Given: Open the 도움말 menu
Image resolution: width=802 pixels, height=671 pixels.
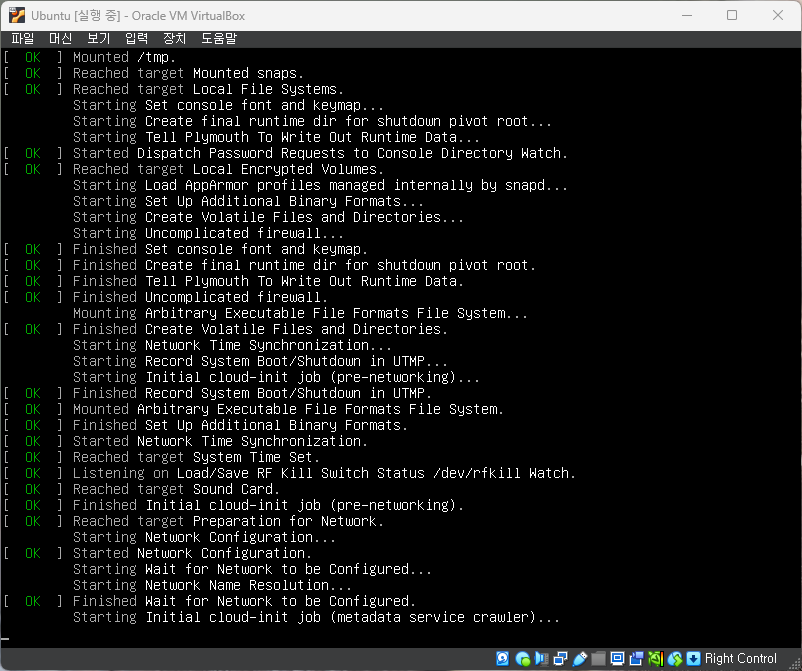Looking at the screenshot, I should click(x=219, y=38).
